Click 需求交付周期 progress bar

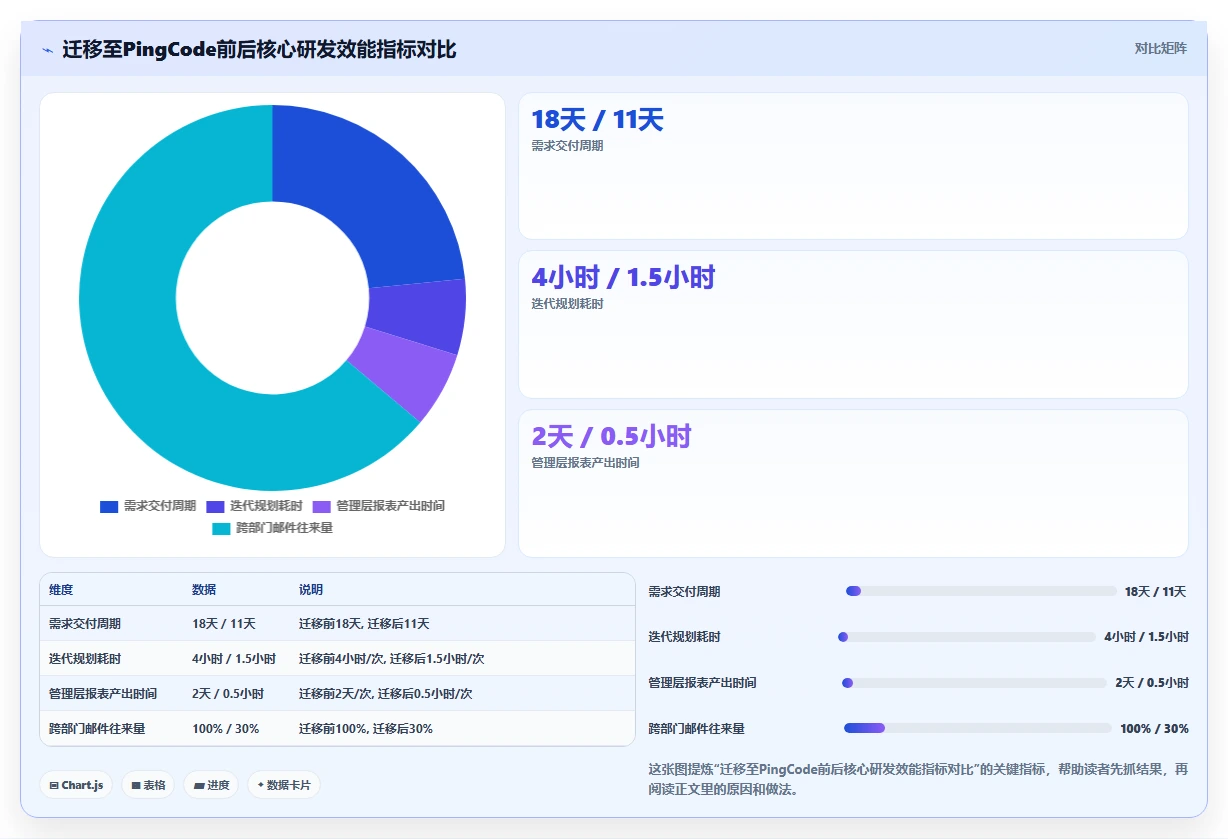(981, 591)
